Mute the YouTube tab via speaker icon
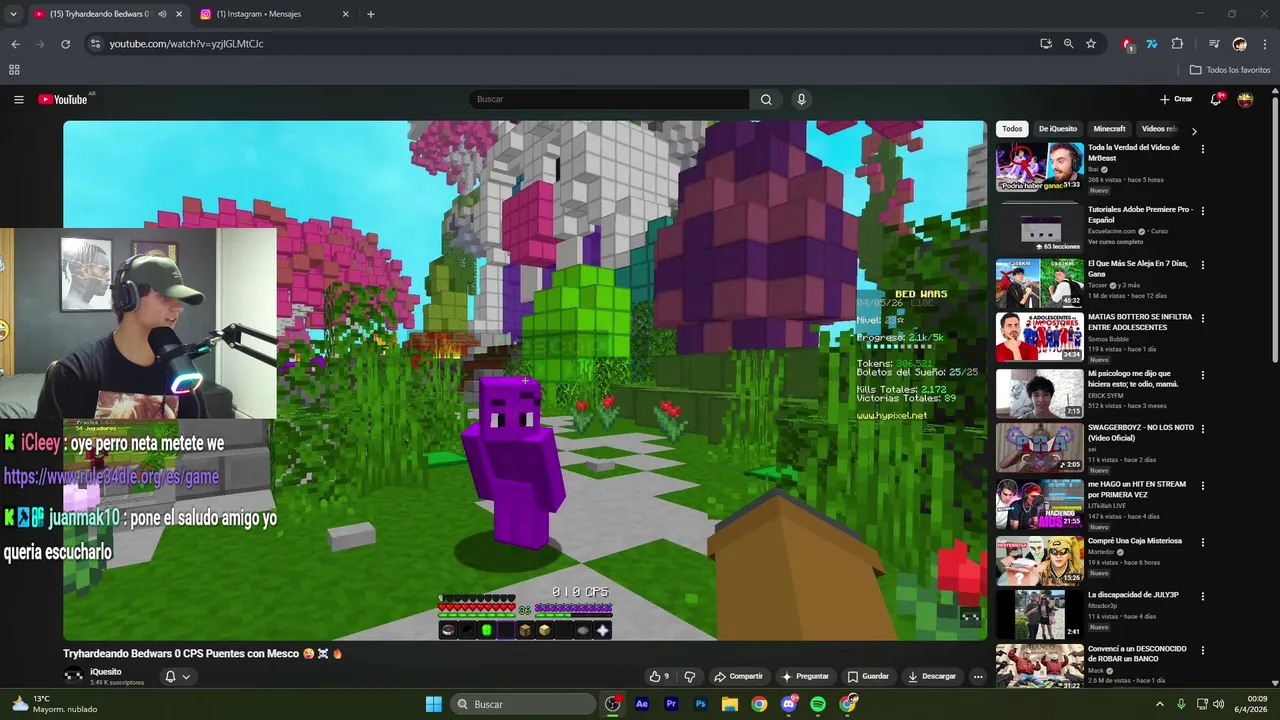 tap(162, 14)
